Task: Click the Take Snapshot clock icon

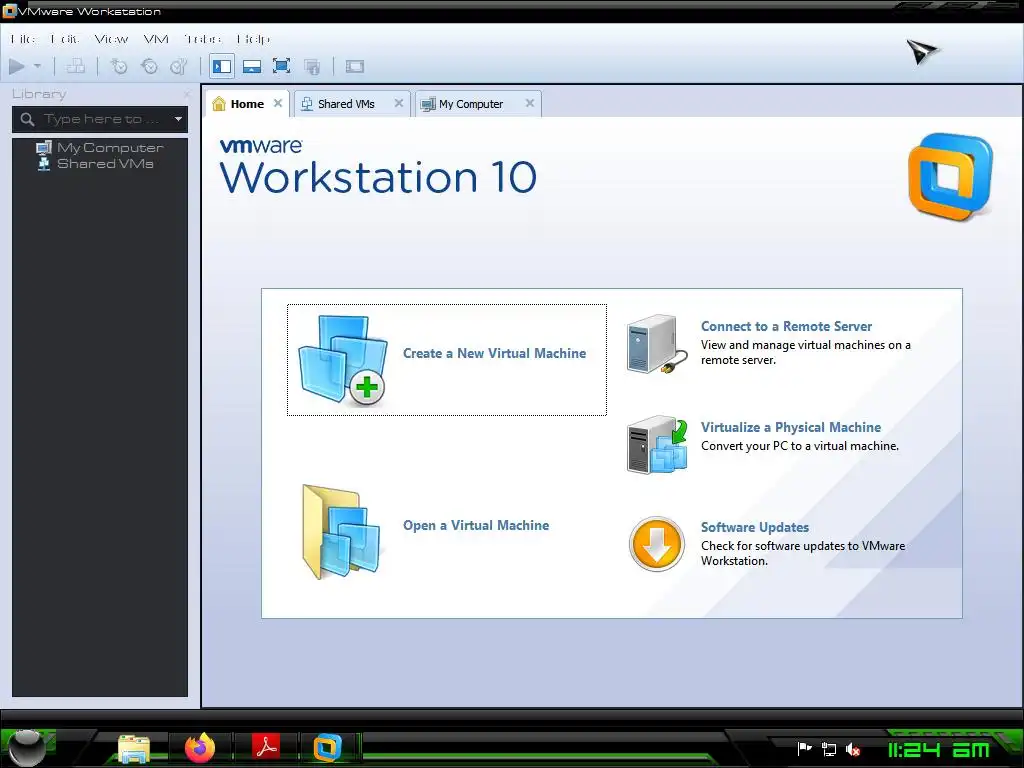Action: 119,66
